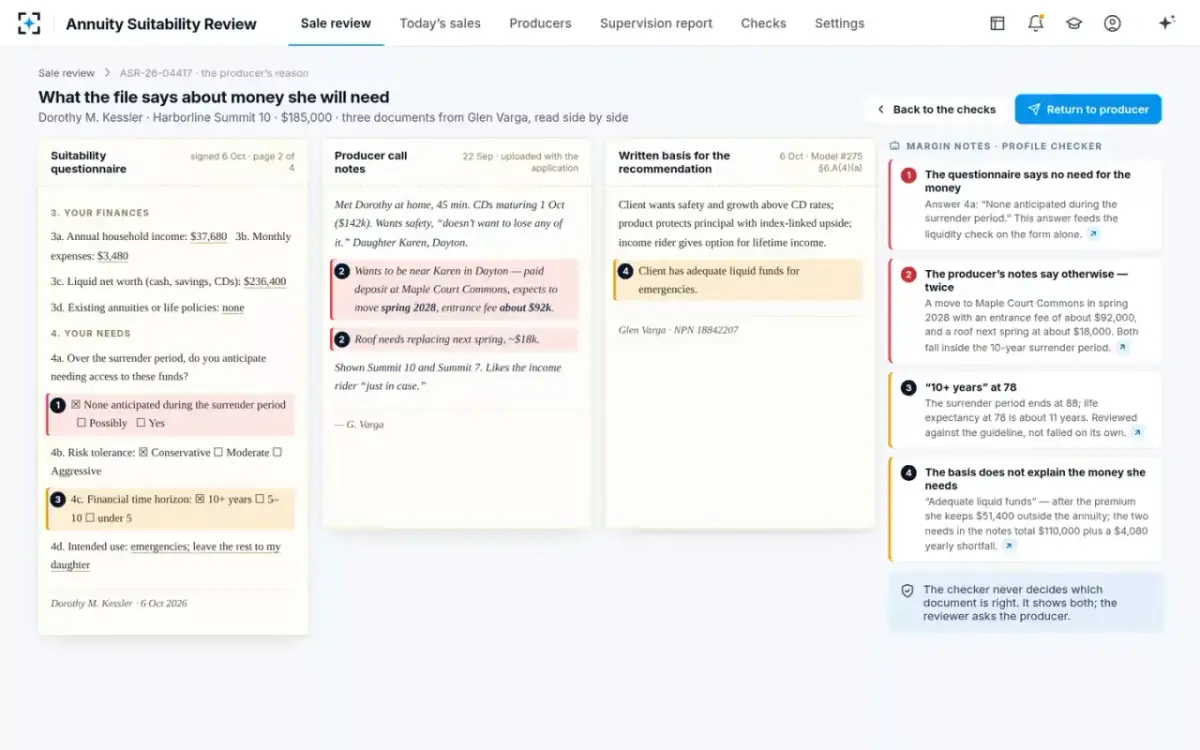The image size is (1200, 750).
Task: Click the Return to producer button
Action: coord(1088,109)
